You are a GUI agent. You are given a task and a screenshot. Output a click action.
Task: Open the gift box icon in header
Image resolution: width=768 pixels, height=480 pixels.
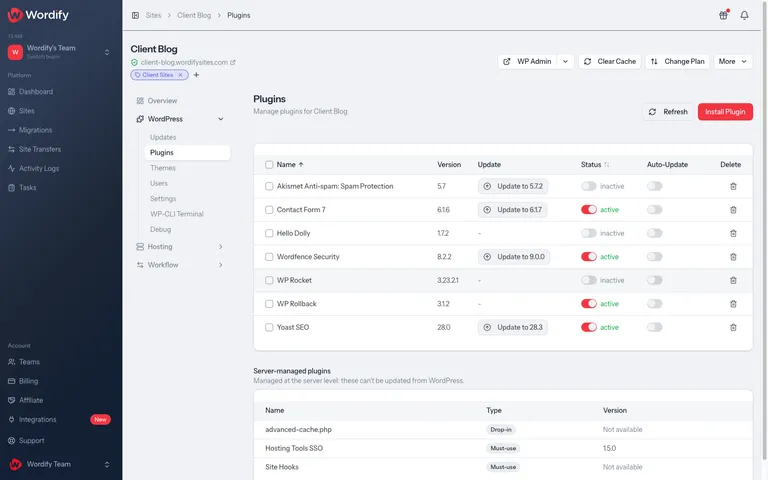point(723,15)
